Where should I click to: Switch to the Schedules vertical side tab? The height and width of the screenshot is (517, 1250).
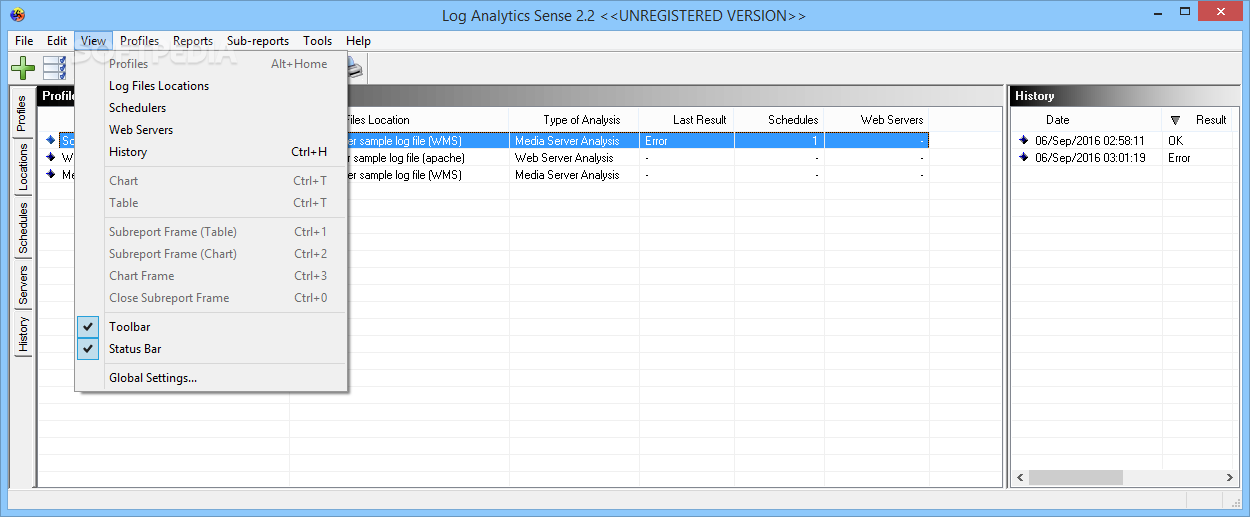[23, 228]
